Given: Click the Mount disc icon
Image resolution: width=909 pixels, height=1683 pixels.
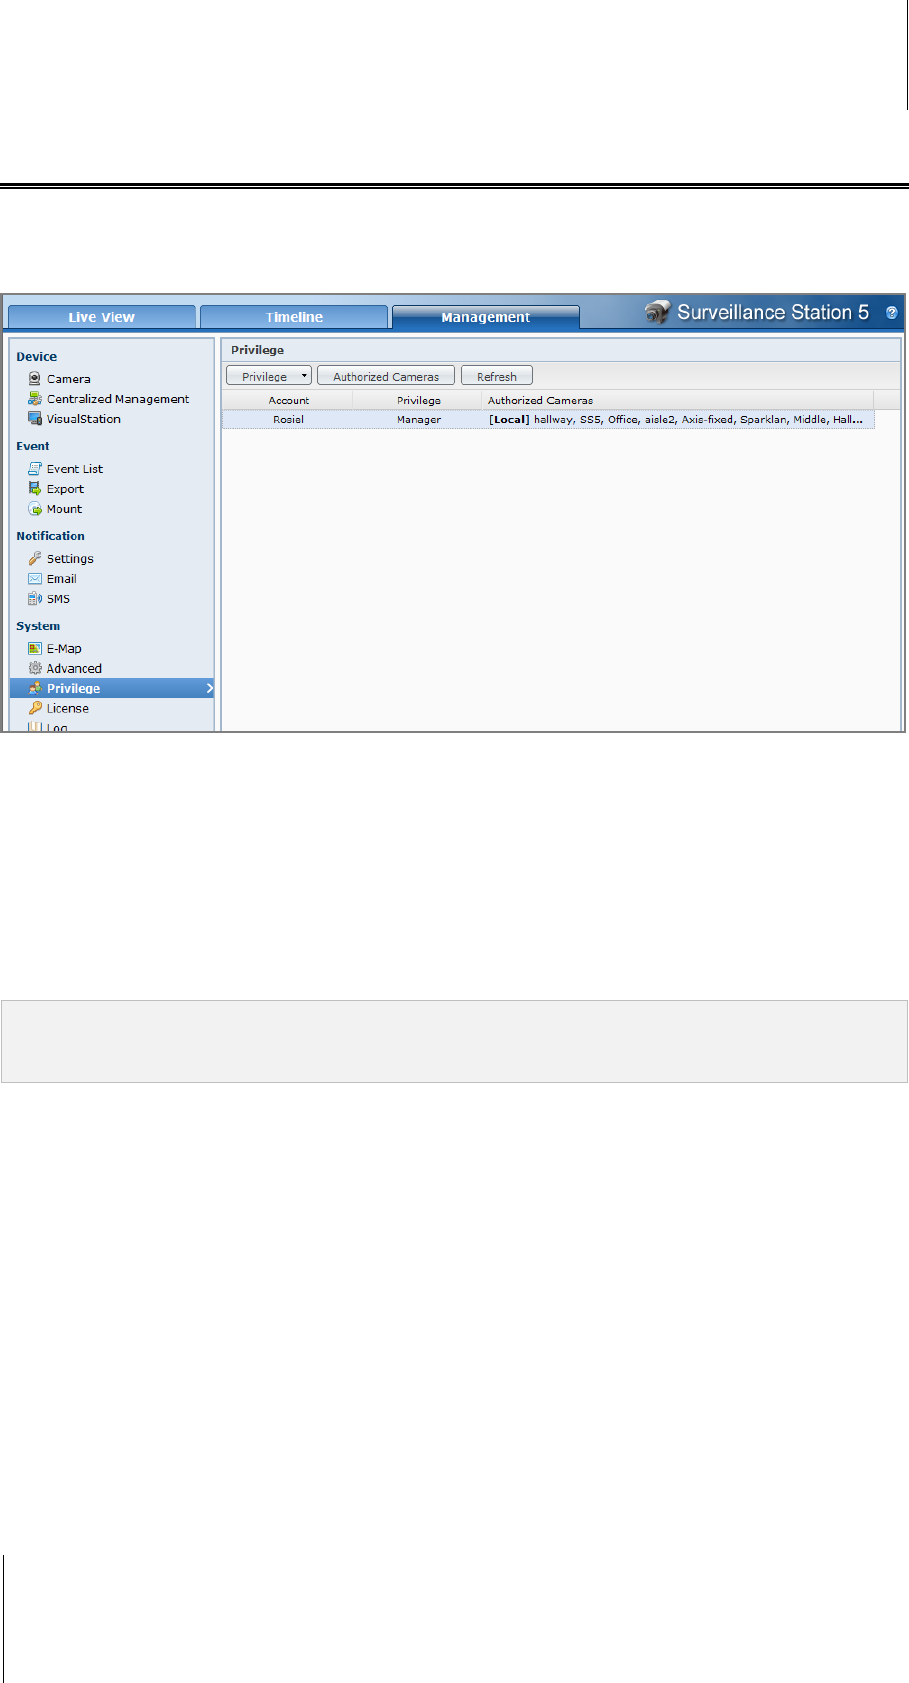Looking at the screenshot, I should (35, 509).
